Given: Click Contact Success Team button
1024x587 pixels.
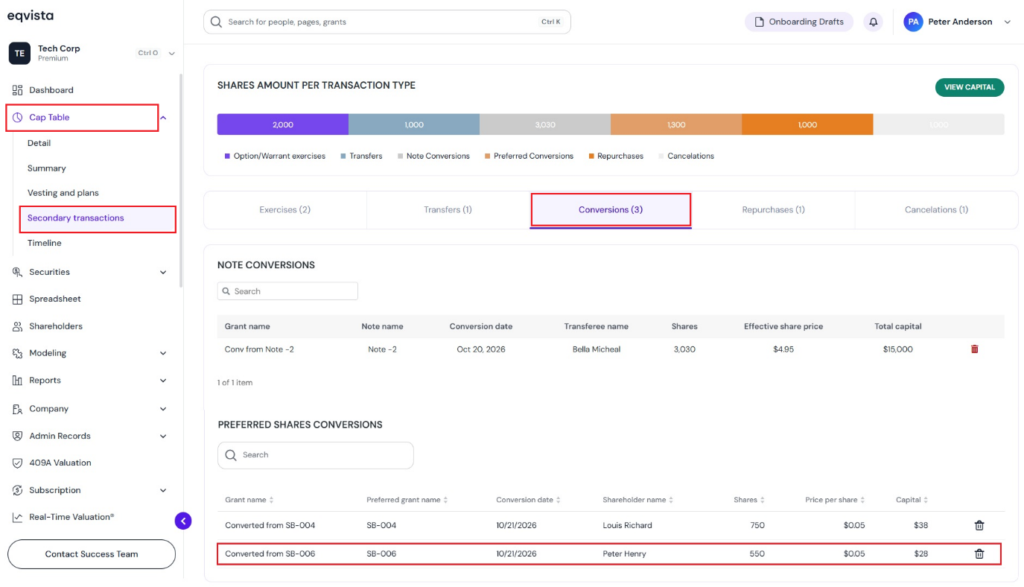Looking at the screenshot, I should [91, 554].
